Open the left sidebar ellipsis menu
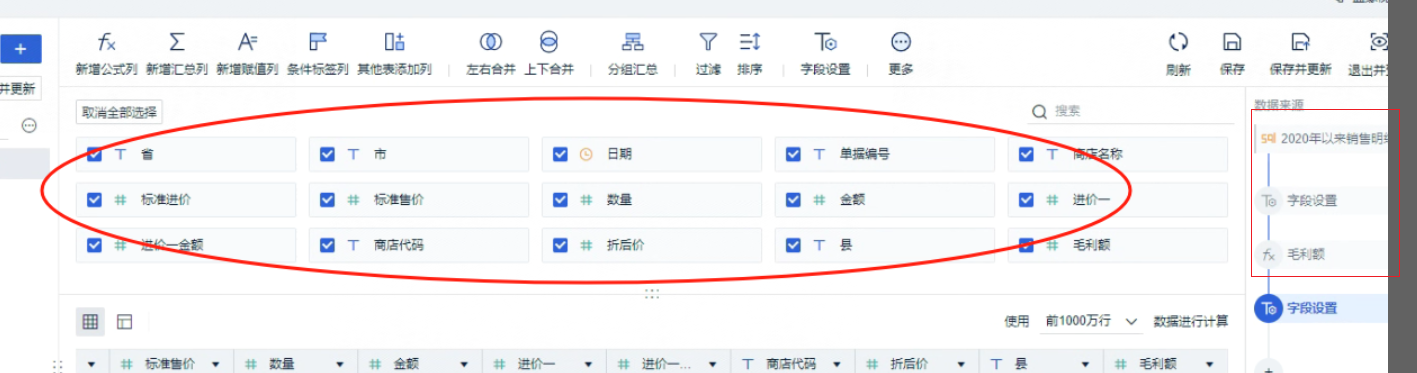The width and height of the screenshot is (1417, 373). pos(29,125)
